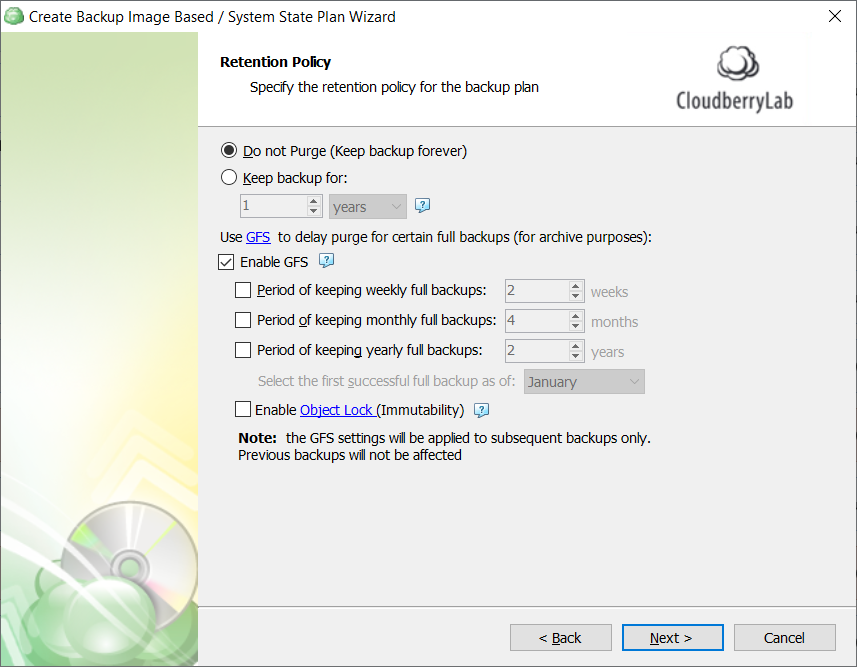Uncheck the Enable GFS checkbox

pos(226,262)
